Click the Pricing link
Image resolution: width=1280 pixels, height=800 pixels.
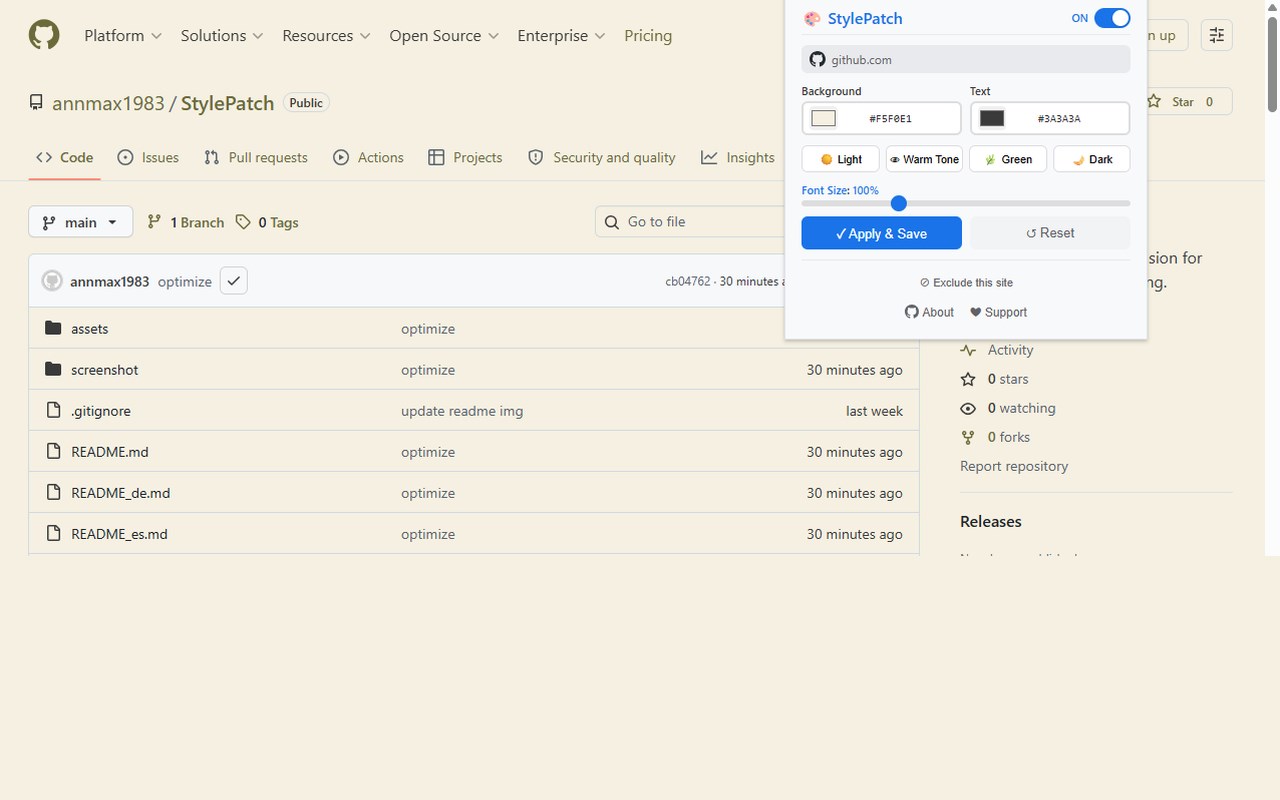pos(648,35)
